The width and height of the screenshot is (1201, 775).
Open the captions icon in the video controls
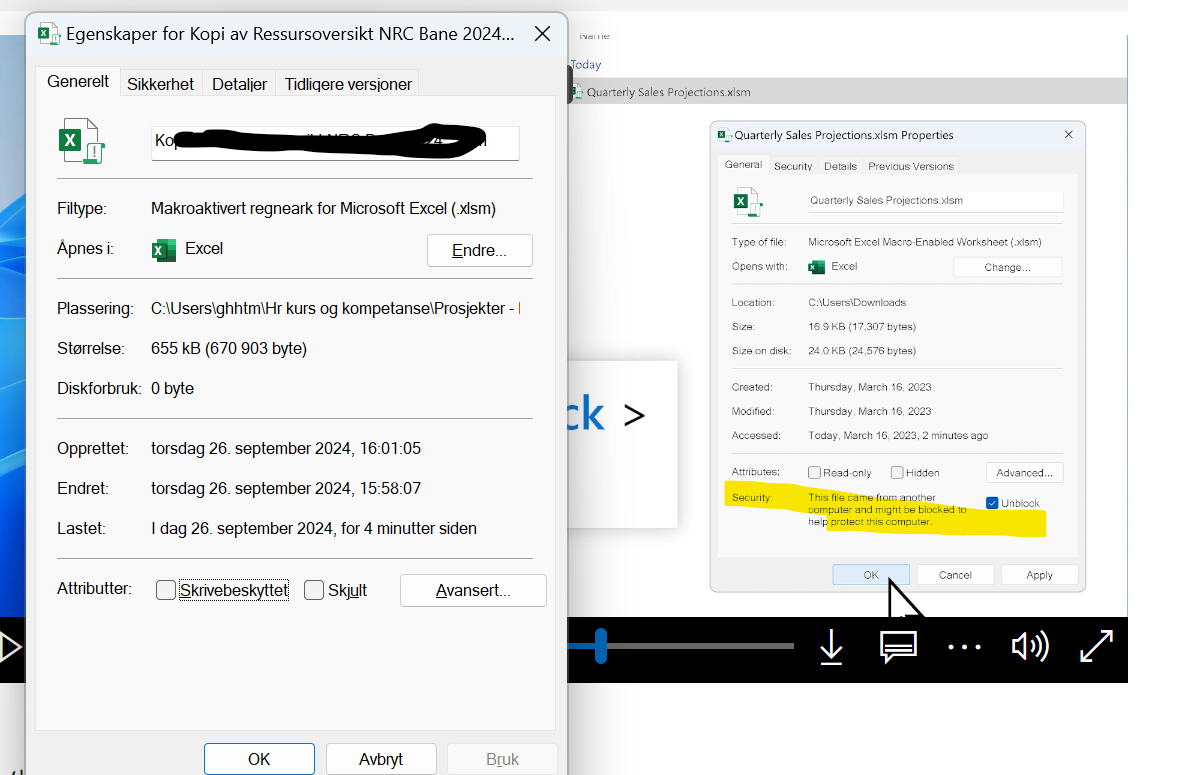point(897,648)
